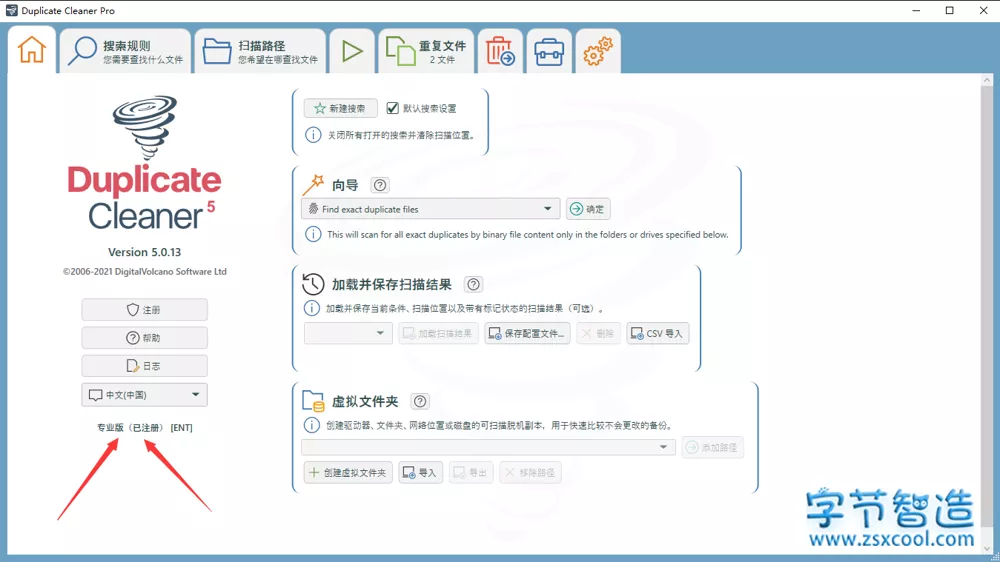The height and width of the screenshot is (562, 1000).
Task: Click the 保存配置文件 button
Action: (527, 333)
